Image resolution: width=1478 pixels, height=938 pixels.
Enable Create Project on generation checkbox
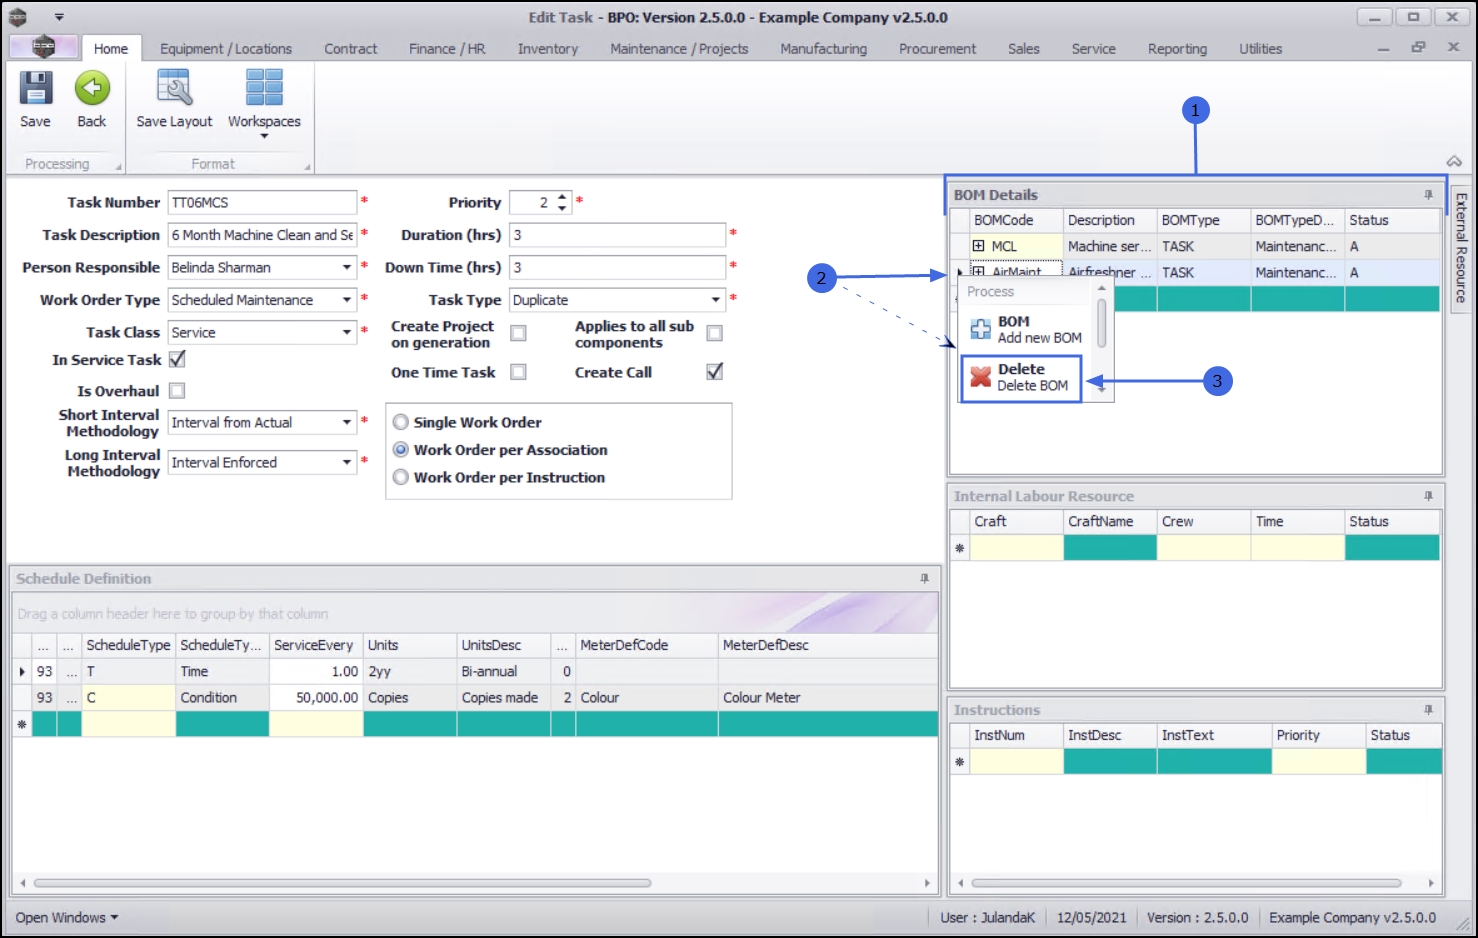(518, 333)
